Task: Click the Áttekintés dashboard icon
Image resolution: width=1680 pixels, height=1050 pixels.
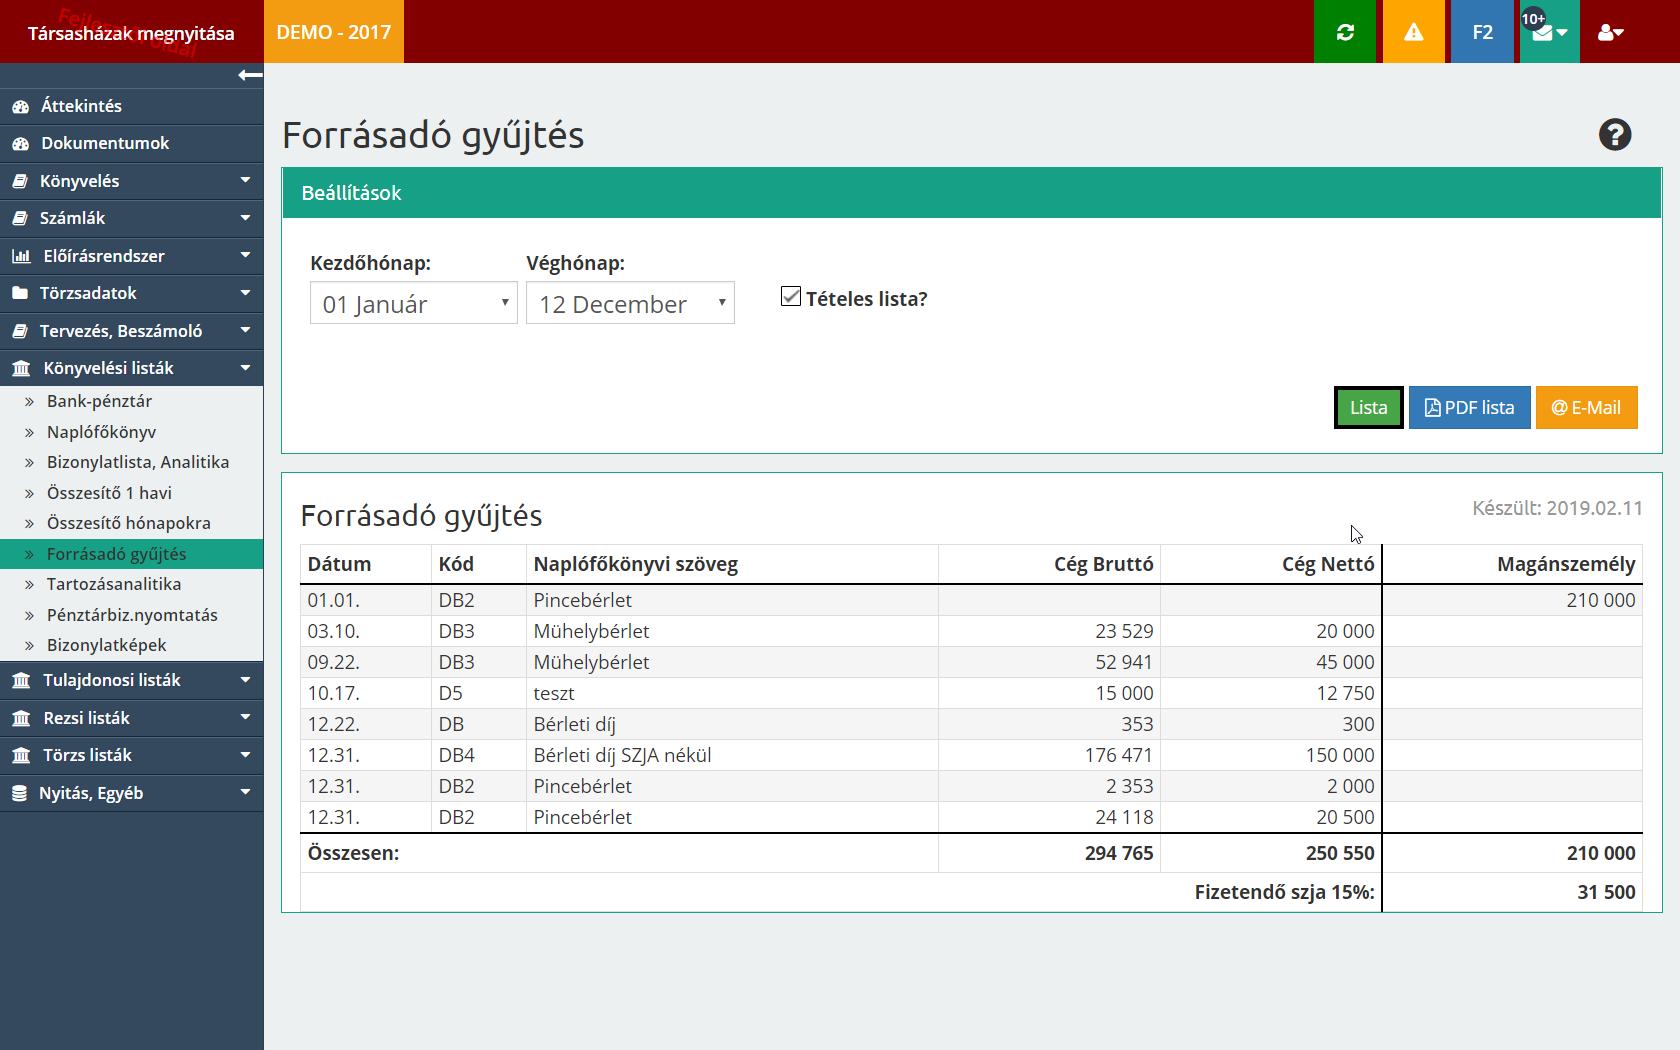Action: 21,106
